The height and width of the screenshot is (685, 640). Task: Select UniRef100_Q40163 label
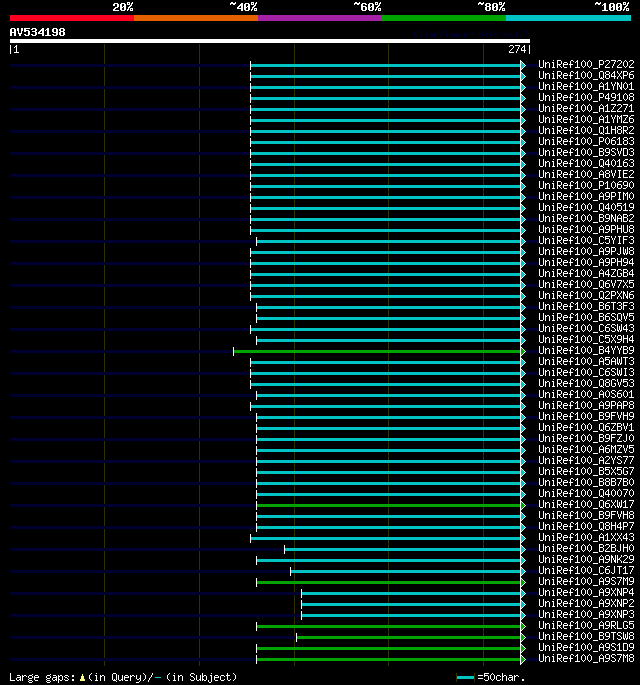(x=586, y=163)
